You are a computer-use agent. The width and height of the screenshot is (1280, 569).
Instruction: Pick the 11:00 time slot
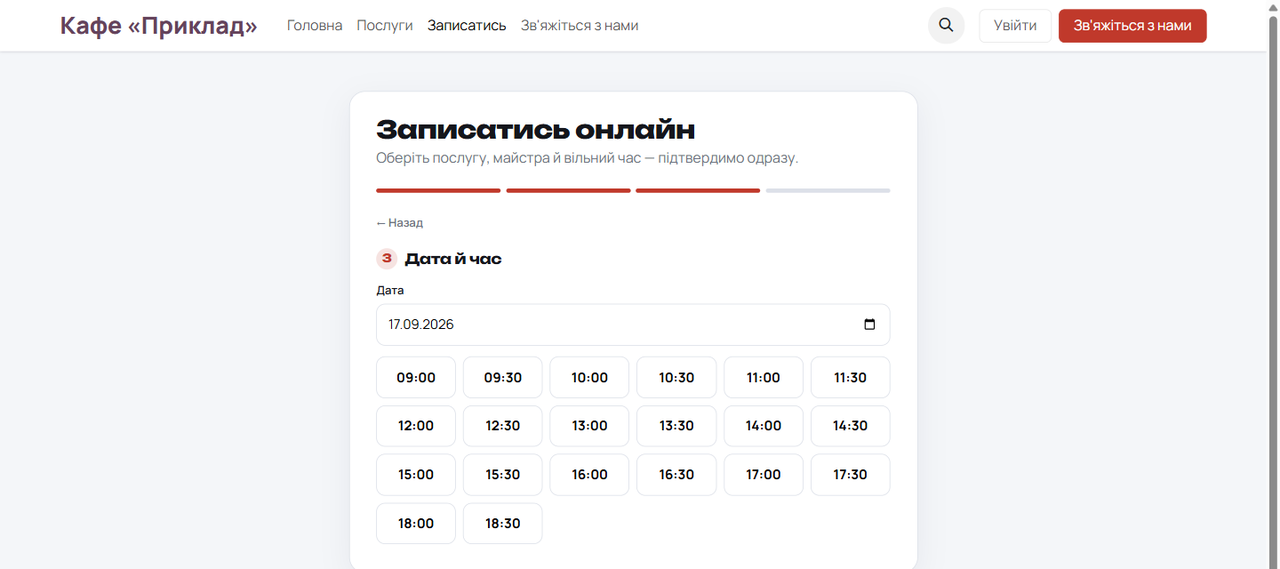[764, 377]
